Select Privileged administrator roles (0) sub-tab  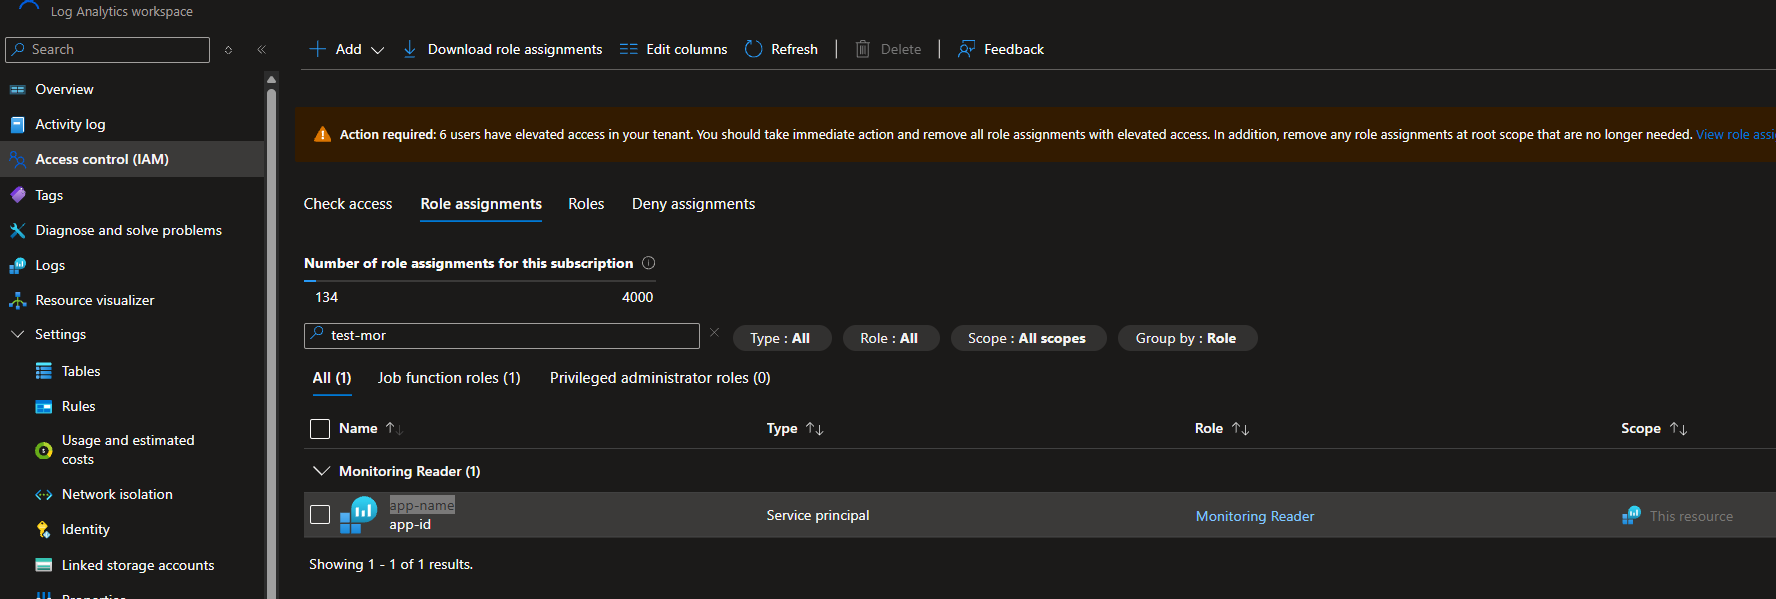[x=660, y=378]
